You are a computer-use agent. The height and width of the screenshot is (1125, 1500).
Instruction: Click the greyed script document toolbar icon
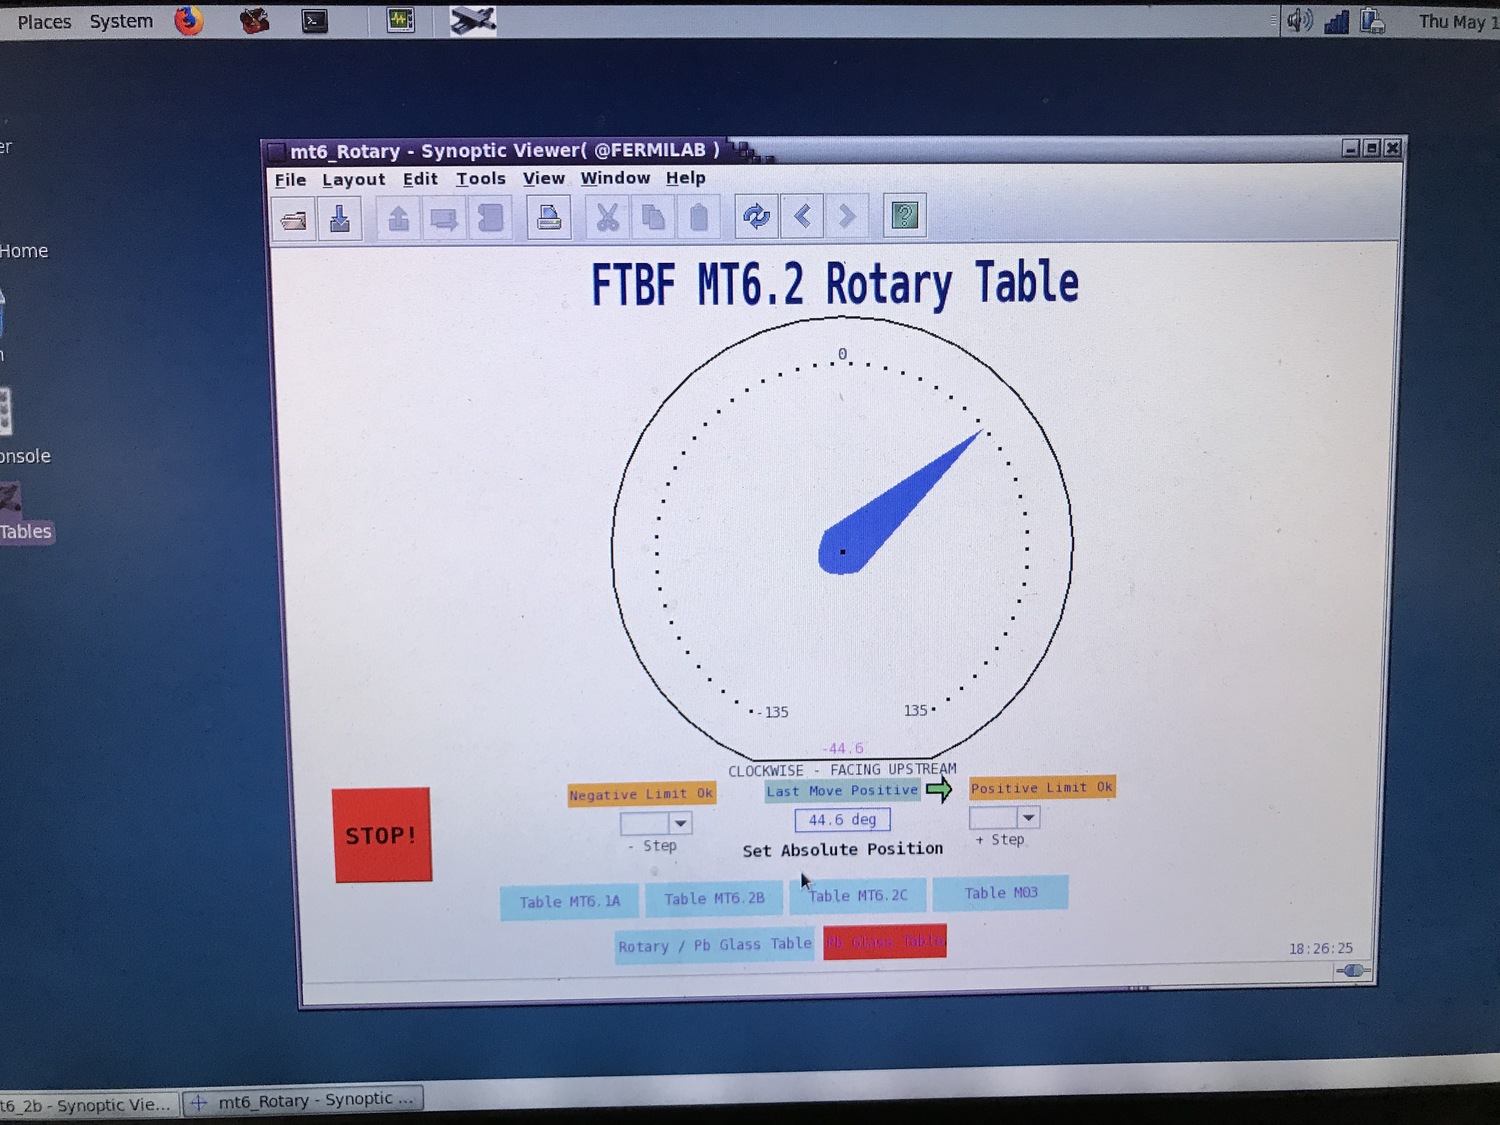coord(490,217)
